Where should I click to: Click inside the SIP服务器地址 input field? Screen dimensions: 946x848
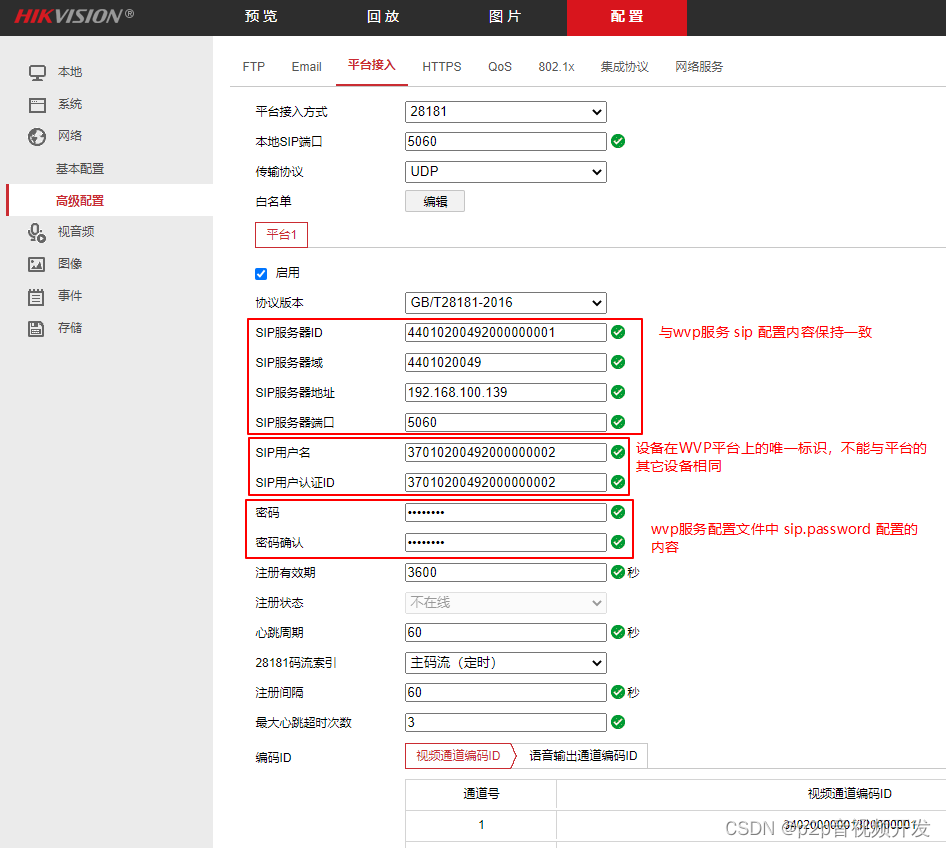505,392
